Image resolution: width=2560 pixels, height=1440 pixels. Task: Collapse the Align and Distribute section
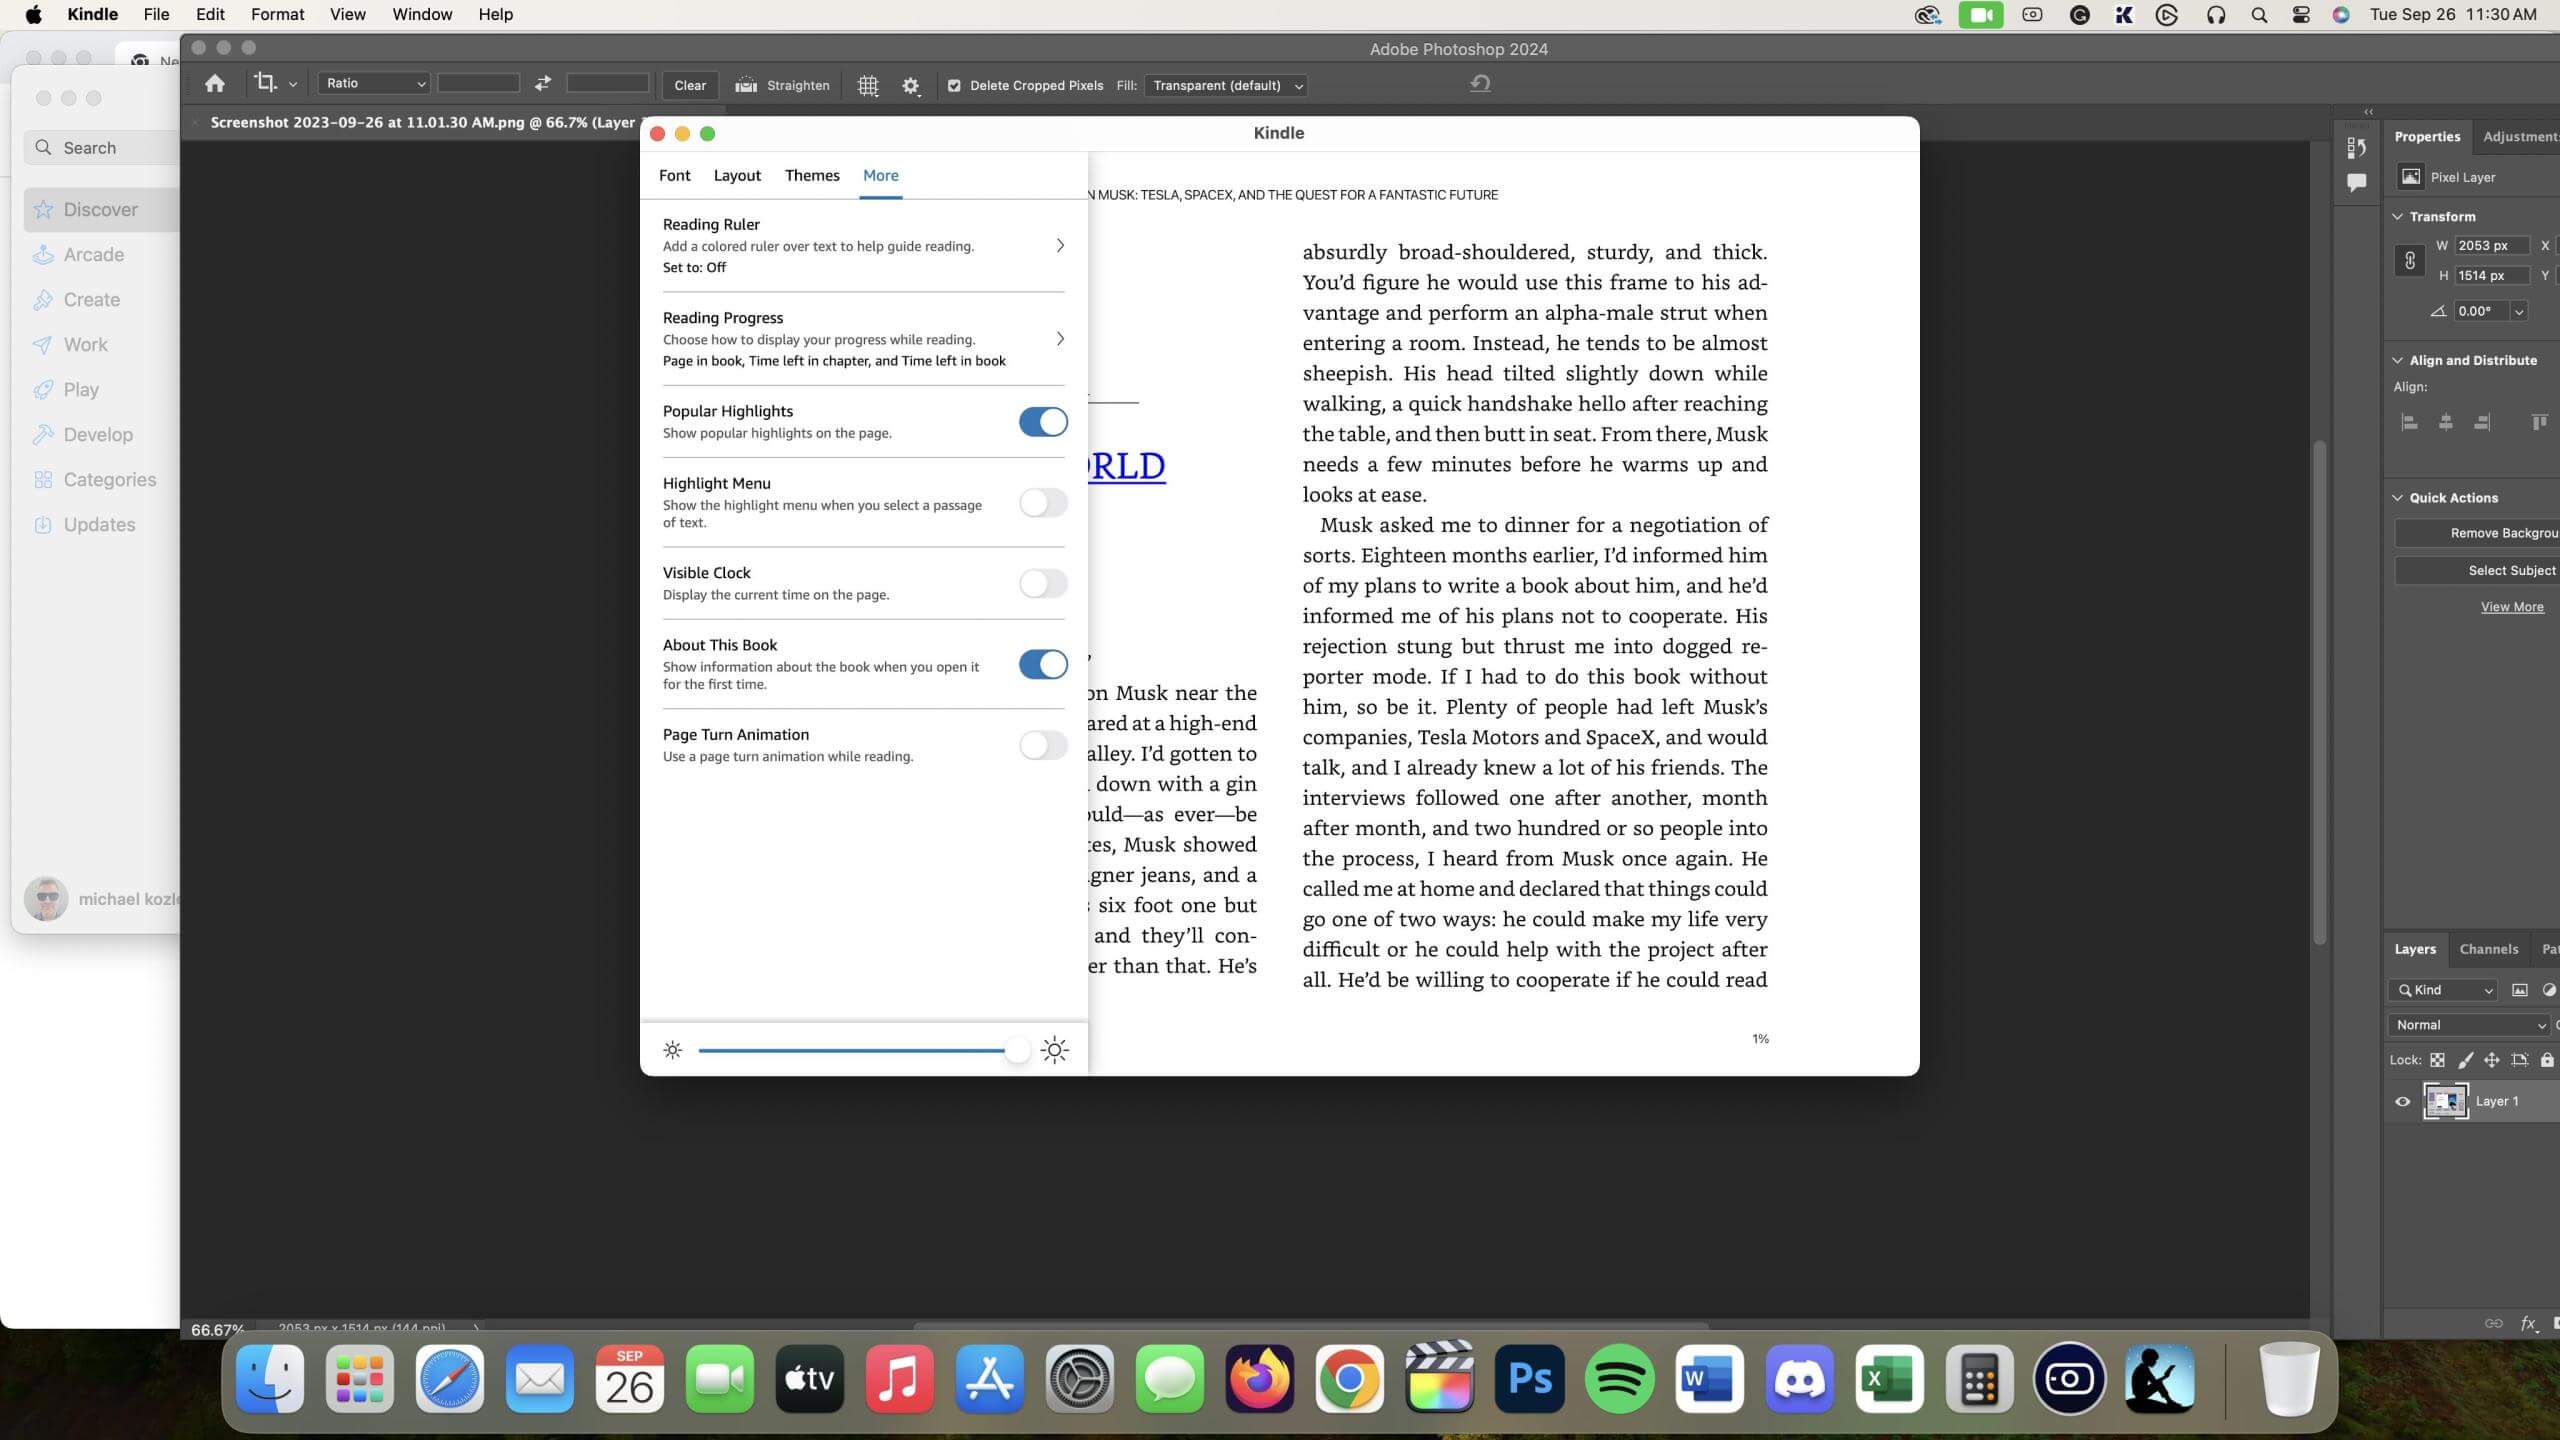(x=2397, y=360)
